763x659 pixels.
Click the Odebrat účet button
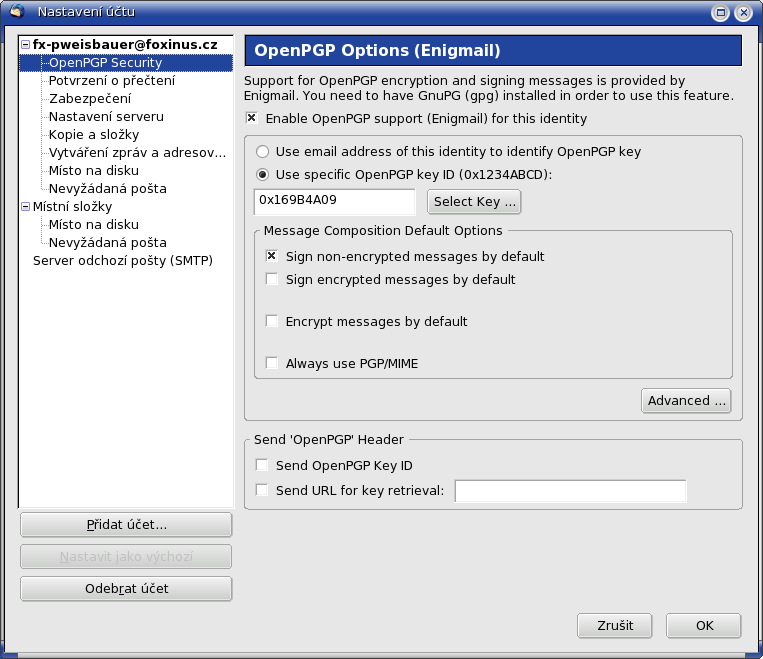pyautogui.click(x=126, y=589)
